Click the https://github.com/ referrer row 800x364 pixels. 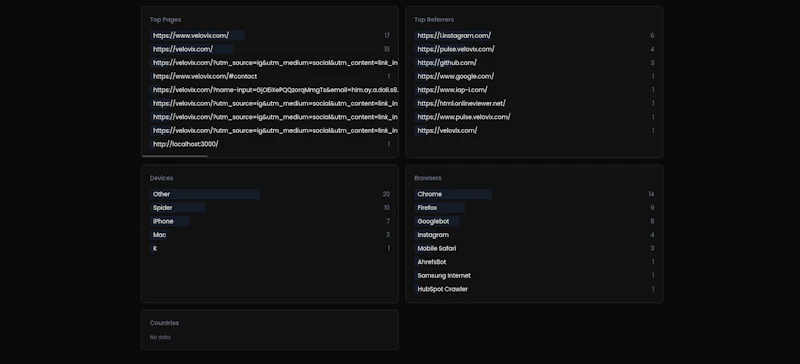click(x=534, y=63)
